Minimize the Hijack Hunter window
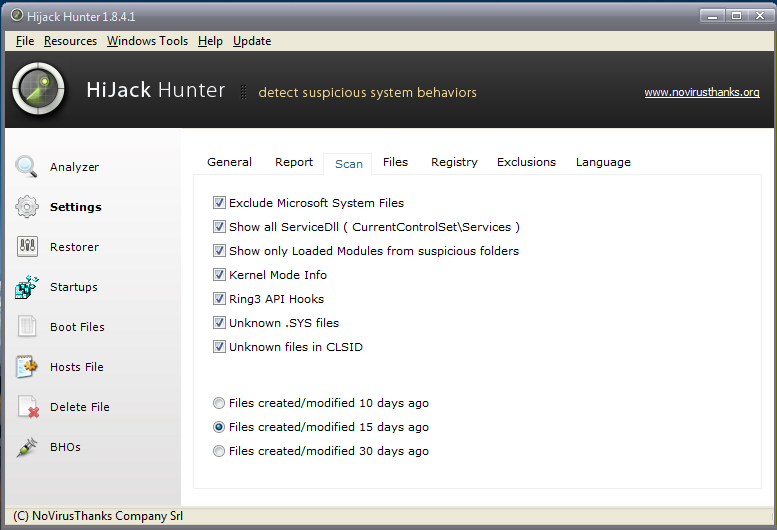The width and height of the screenshot is (777, 530). point(713,16)
